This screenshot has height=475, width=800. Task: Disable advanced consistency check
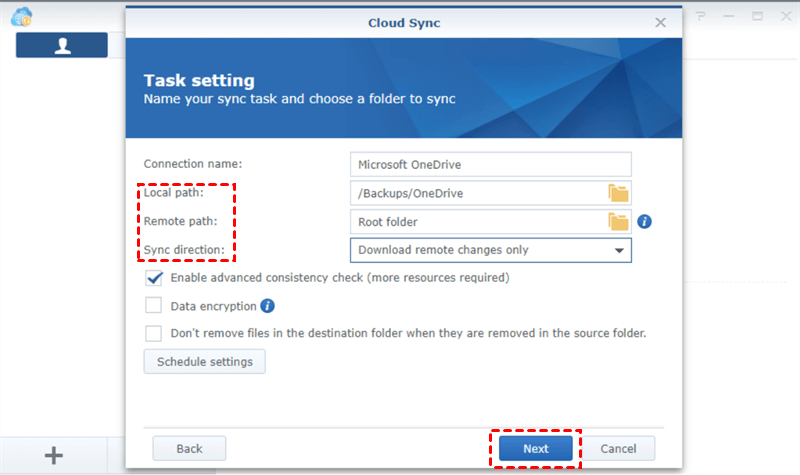pyautogui.click(x=154, y=278)
